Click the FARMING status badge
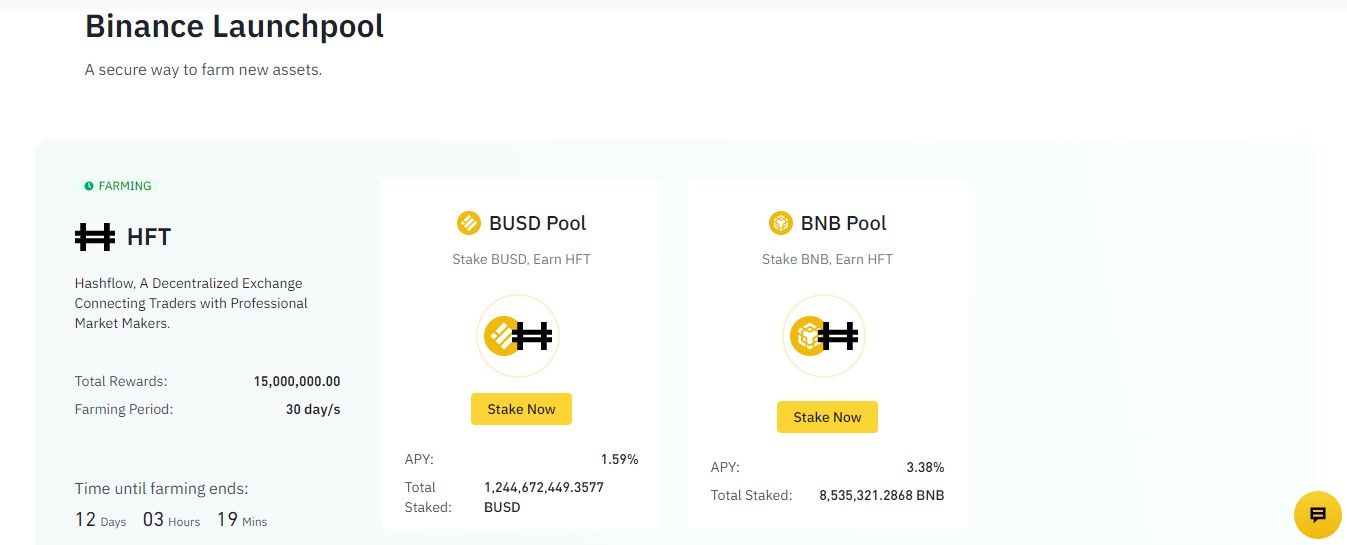1347x545 pixels. tap(117, 186)
